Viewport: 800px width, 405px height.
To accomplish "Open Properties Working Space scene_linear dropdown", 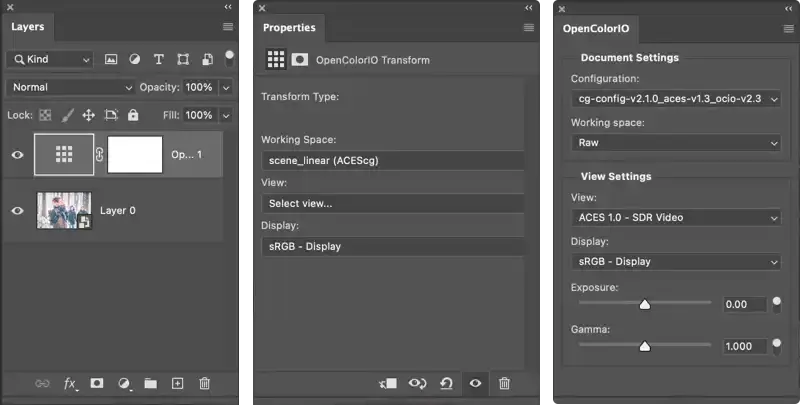I will pos(393,161).
